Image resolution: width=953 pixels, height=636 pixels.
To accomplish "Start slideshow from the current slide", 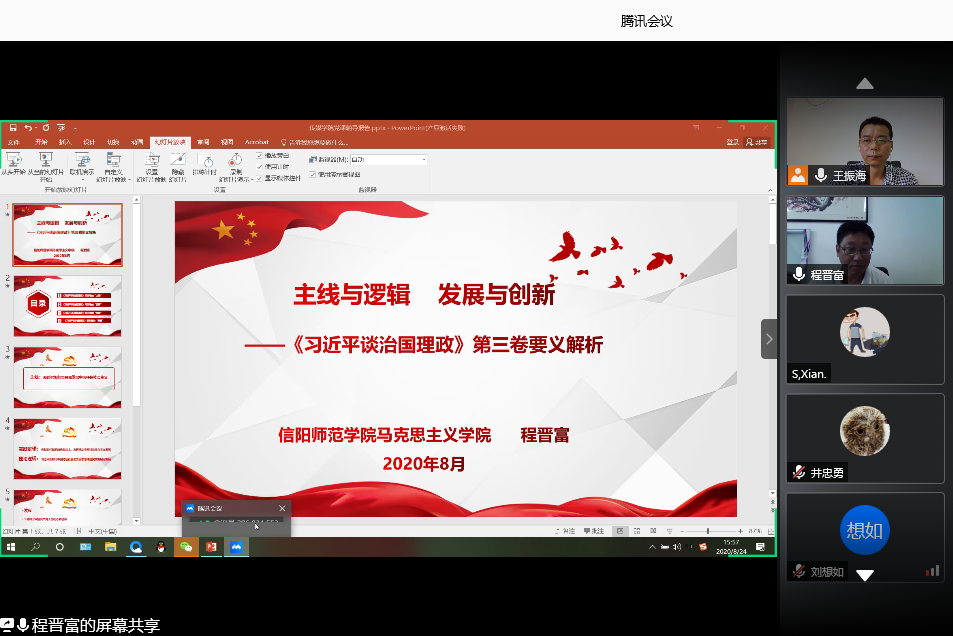I will 45,162.
